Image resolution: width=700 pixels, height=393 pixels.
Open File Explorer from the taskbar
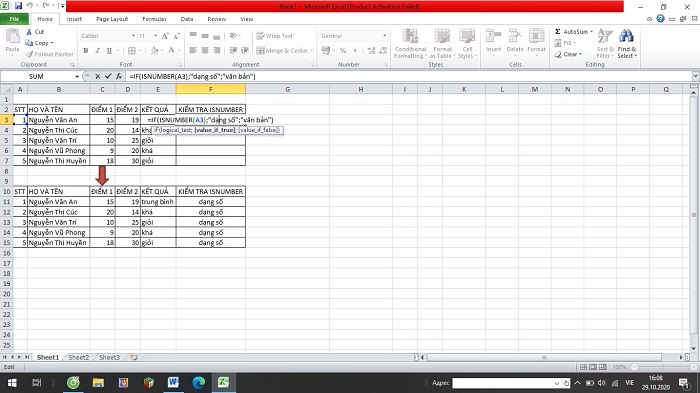(98, 383)
